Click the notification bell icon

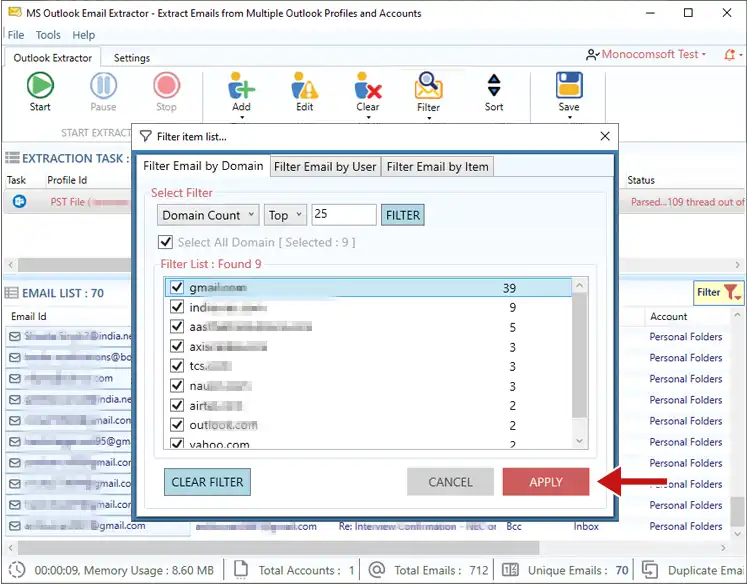tap(729, 55)
